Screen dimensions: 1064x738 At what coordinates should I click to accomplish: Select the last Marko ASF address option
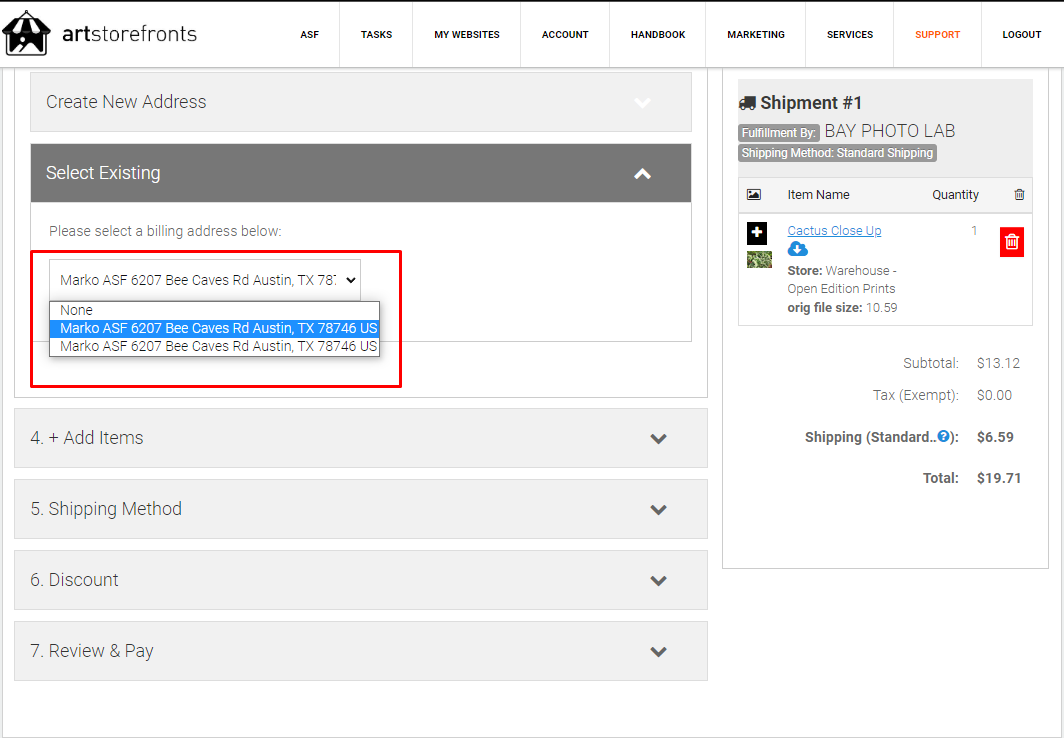pos(214,347)
